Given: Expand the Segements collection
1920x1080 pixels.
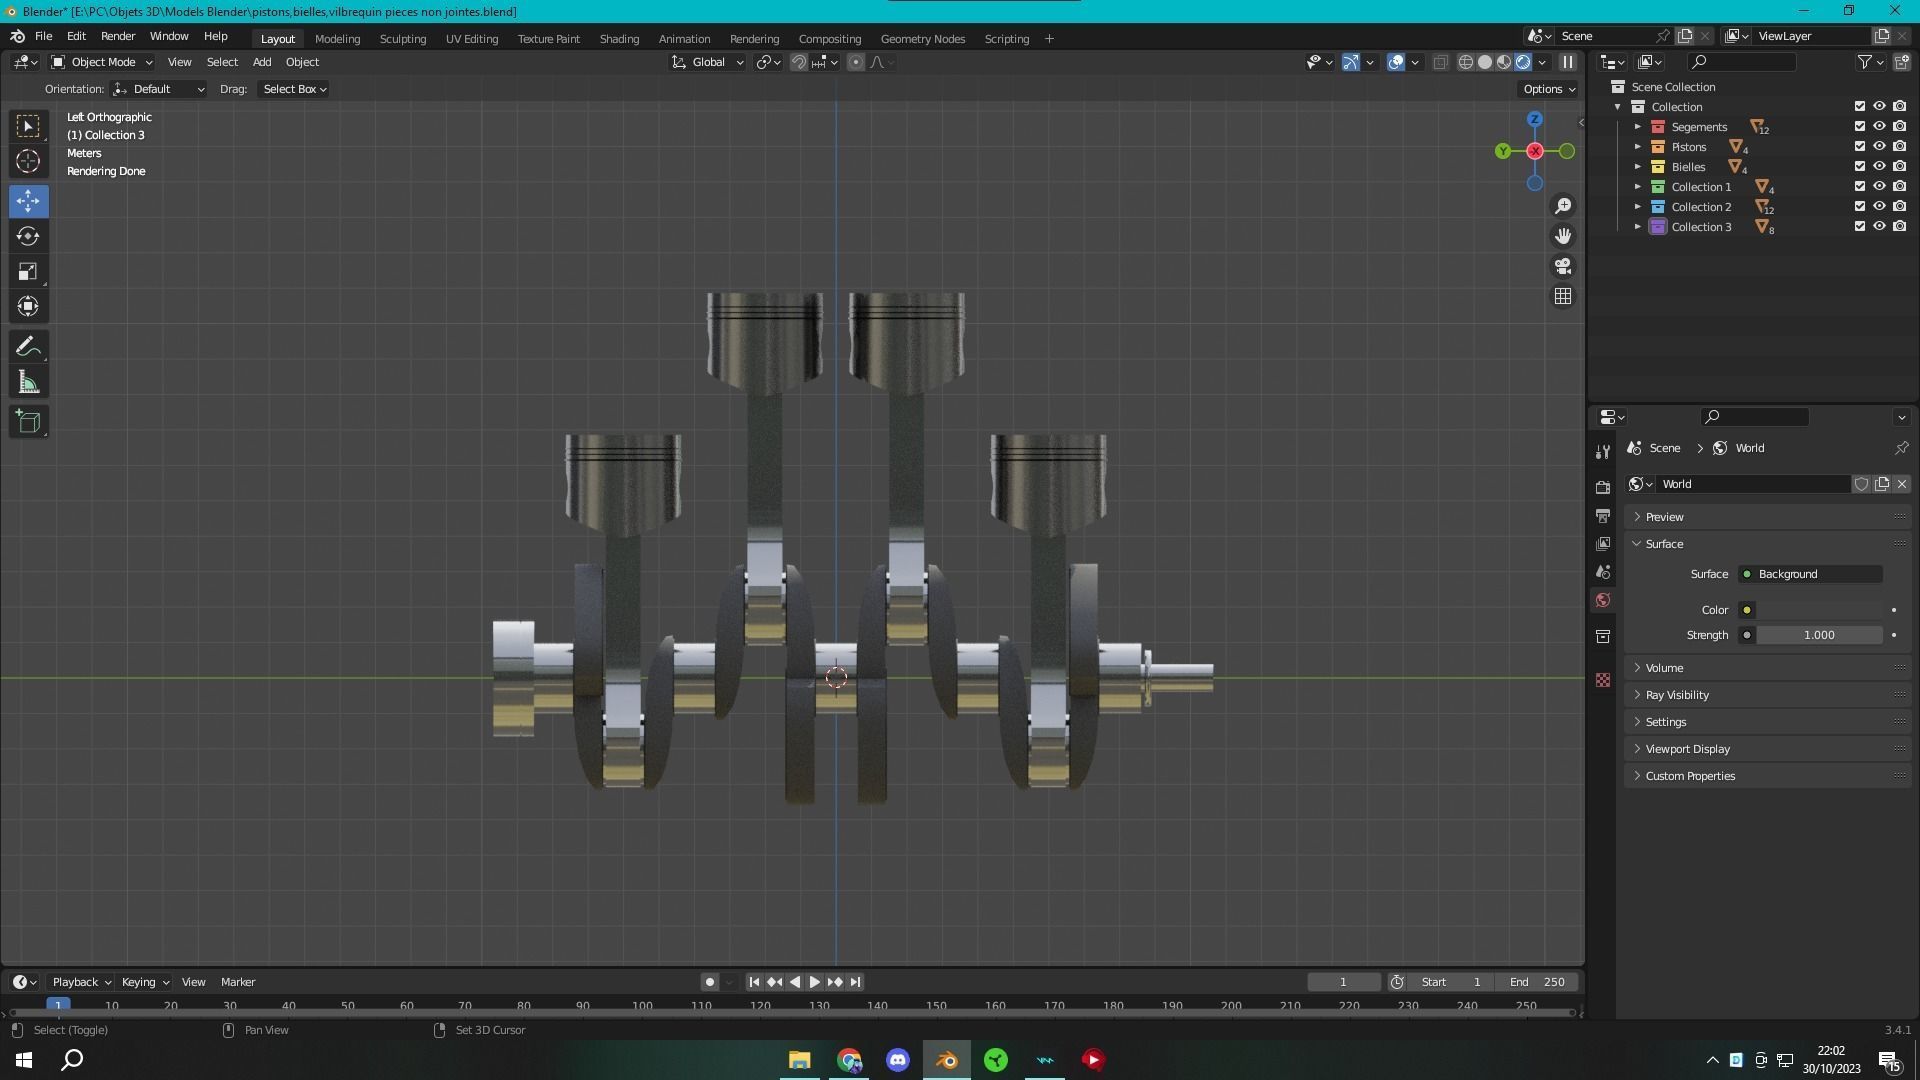Looking at the screenshot, I should pos(1638,127).
